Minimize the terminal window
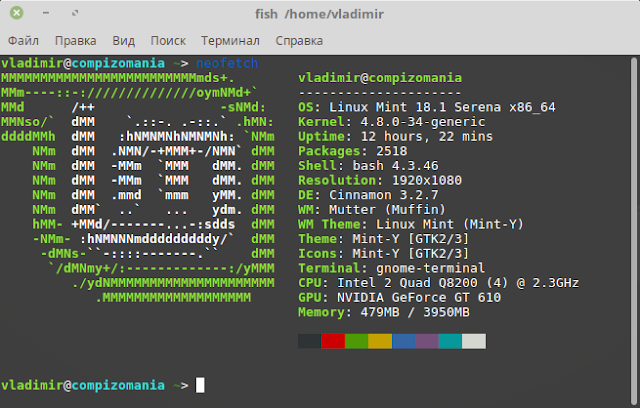 point(46,13)
